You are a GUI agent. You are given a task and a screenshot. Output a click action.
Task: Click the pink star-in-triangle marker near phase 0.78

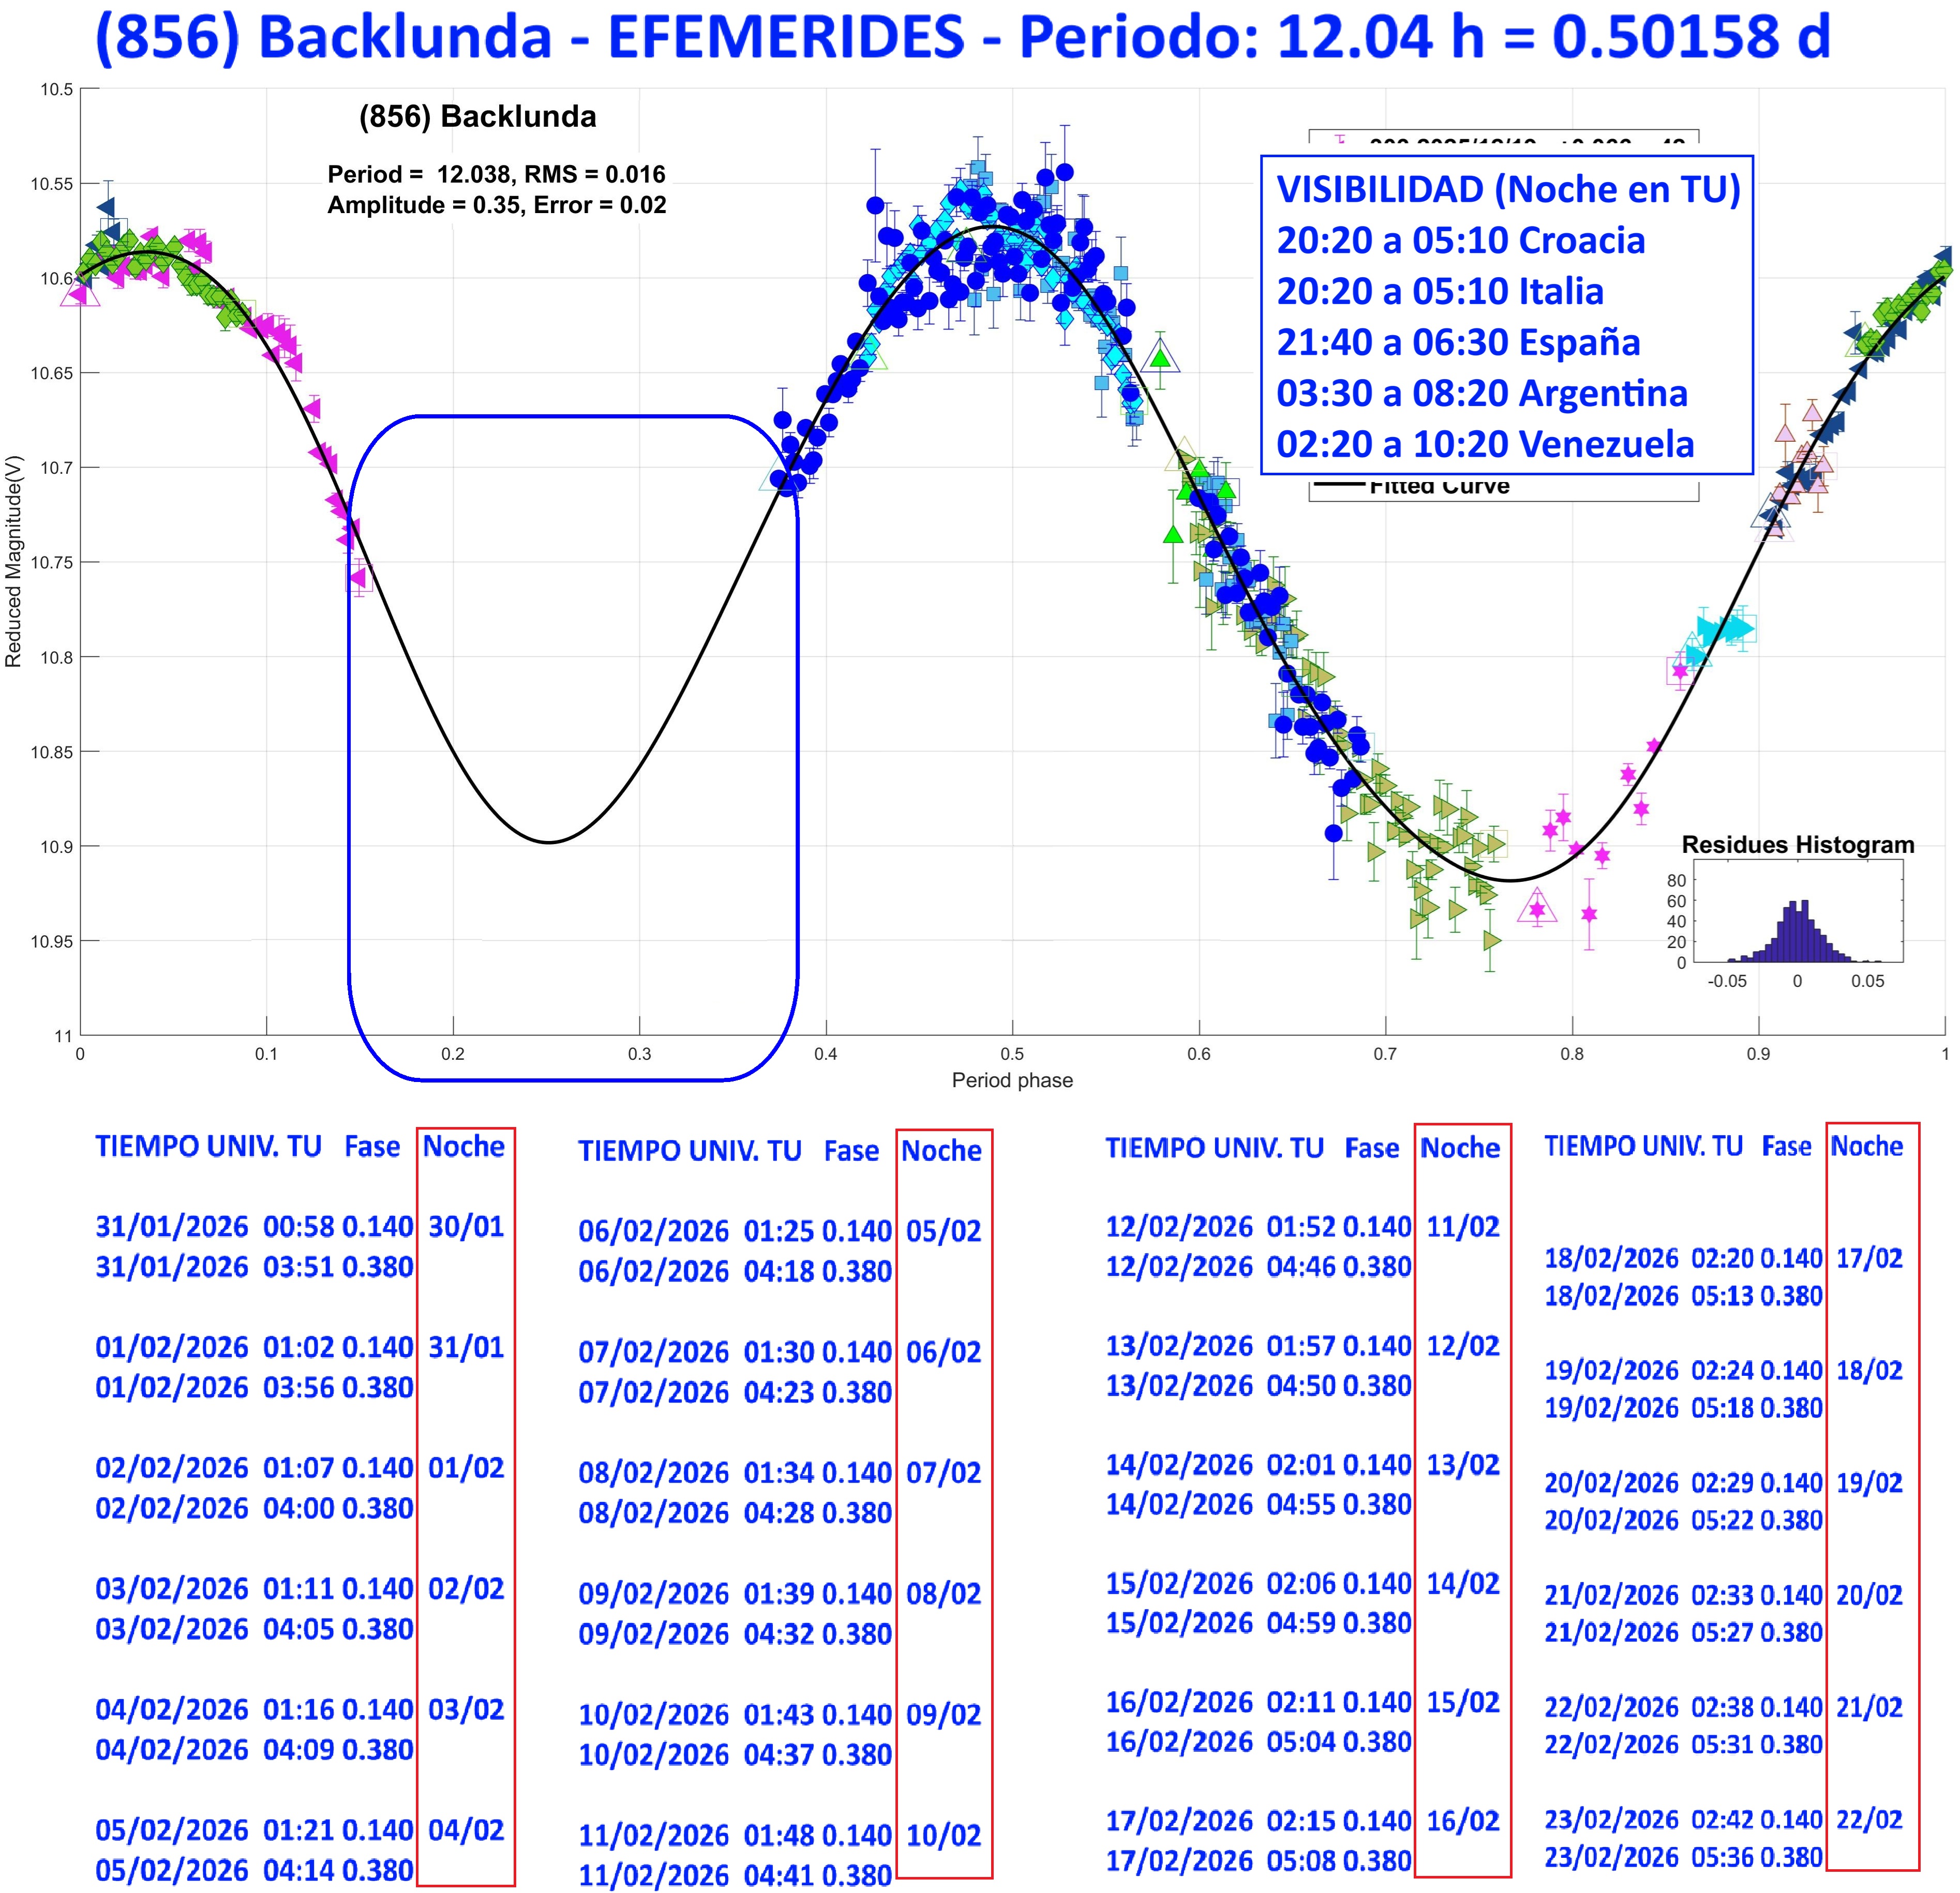[x=1537, y=909]
